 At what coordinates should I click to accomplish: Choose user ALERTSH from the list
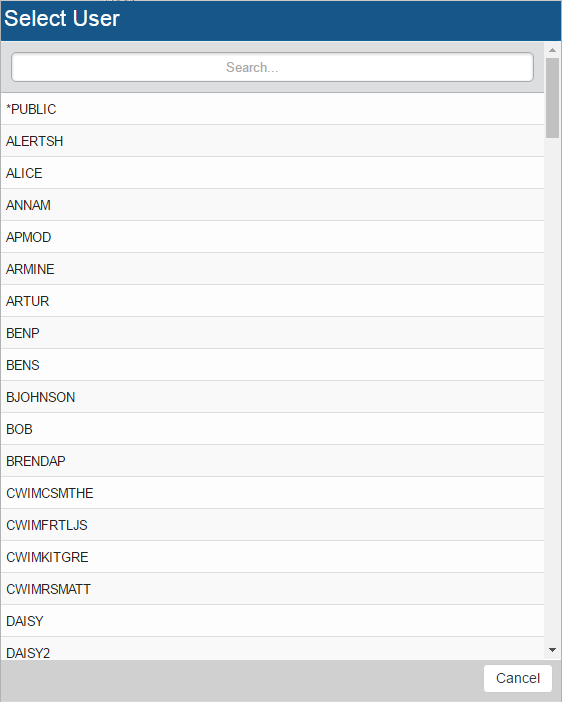tap(272, 141)
